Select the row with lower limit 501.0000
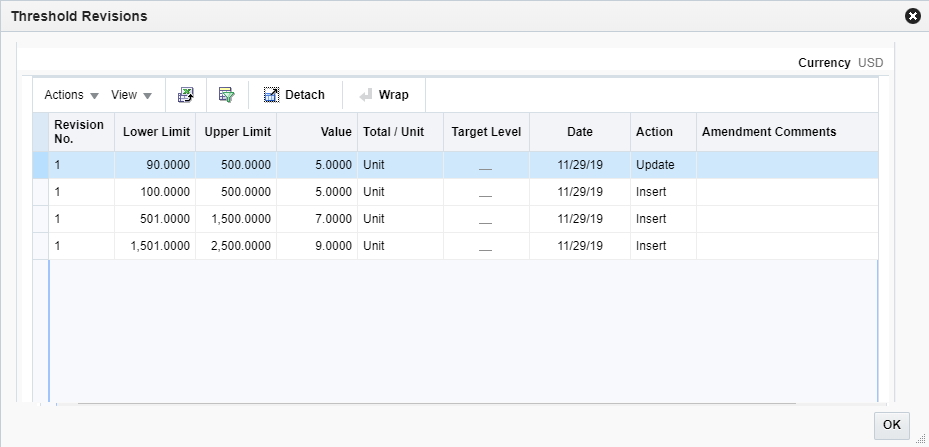The image size is (929, 447). coord(456,219)
